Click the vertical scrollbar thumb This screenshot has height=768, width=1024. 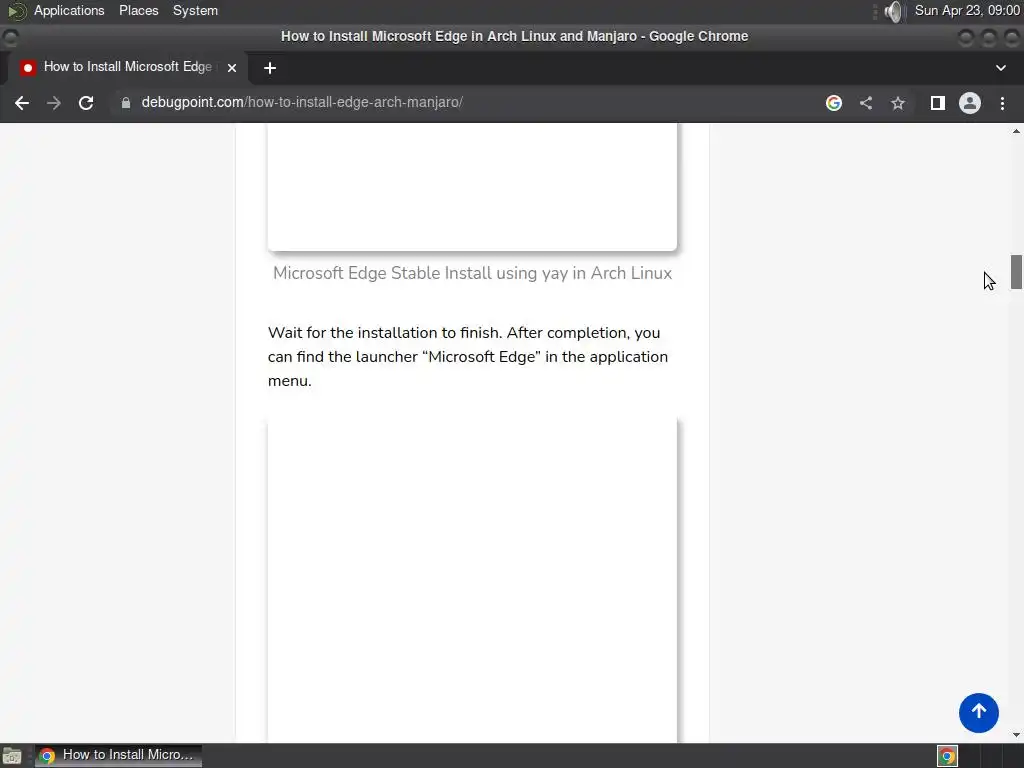pos(1016,272)
